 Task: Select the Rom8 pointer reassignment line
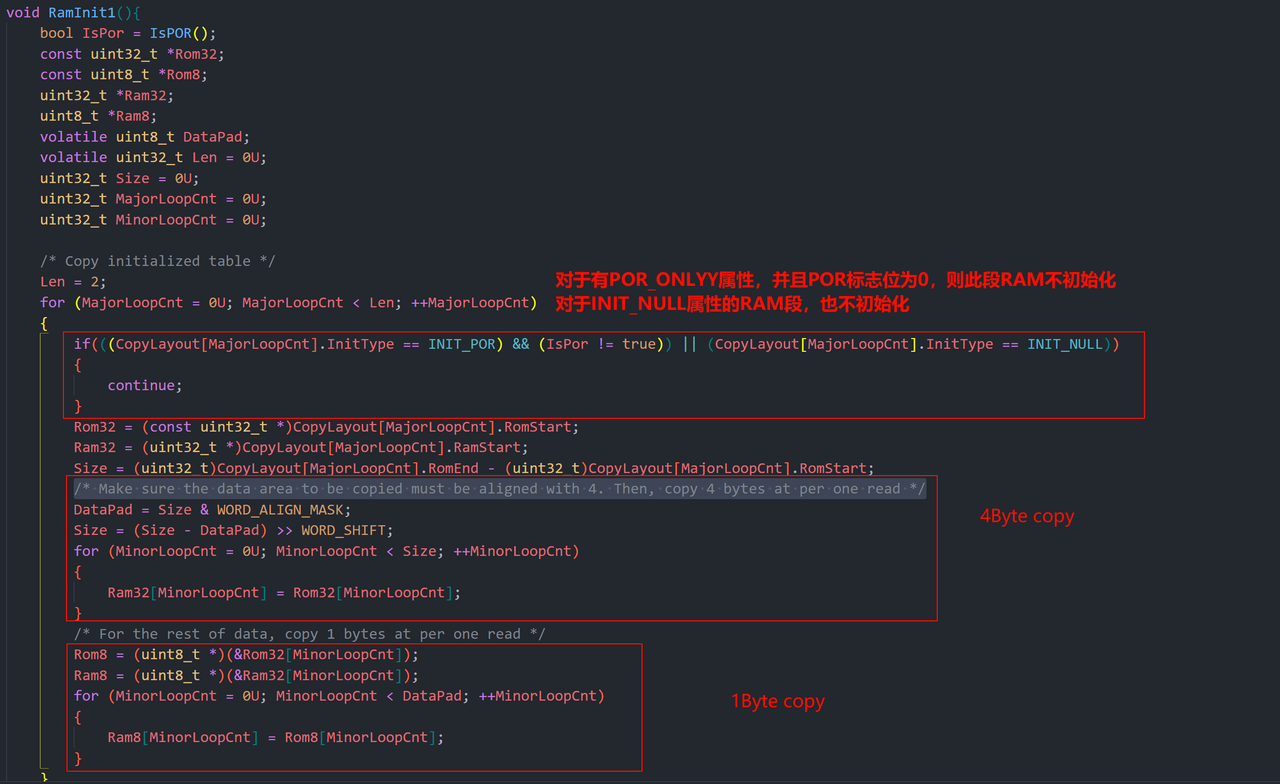tap(240, 654)
